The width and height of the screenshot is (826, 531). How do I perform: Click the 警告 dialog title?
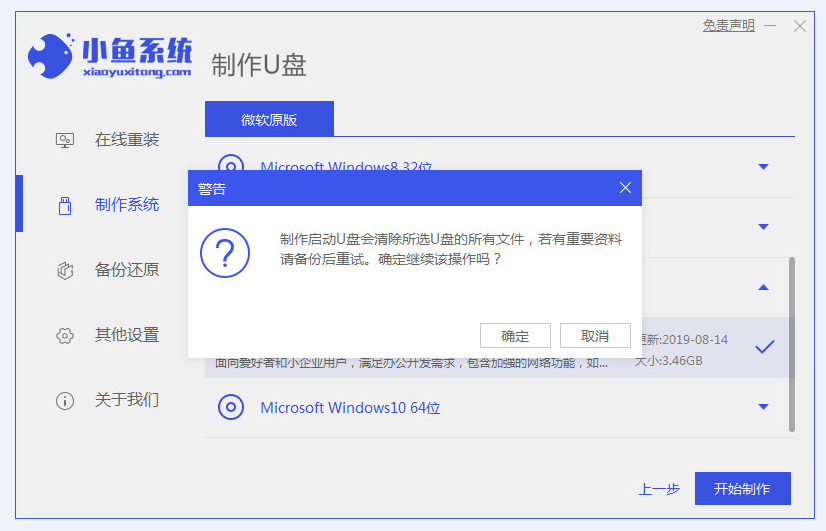click(212, 189)
